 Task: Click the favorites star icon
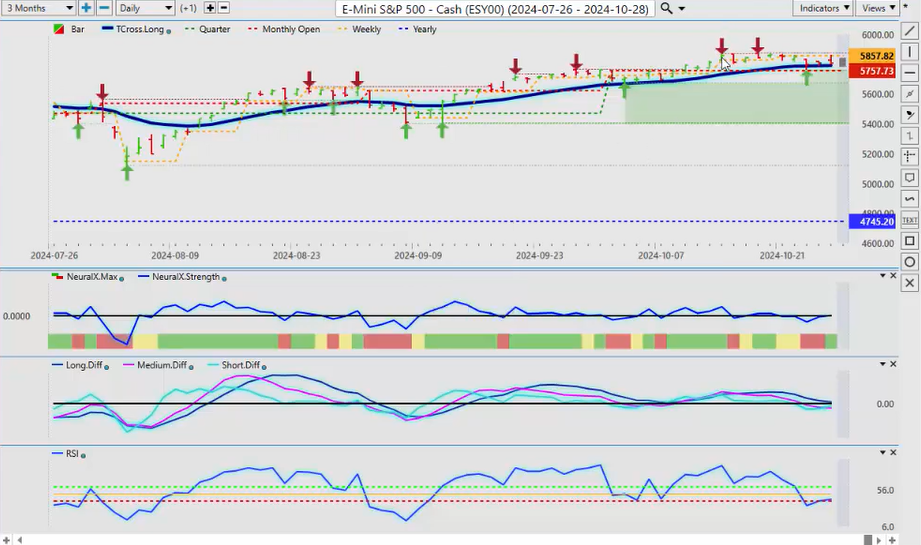click(907, 4)
